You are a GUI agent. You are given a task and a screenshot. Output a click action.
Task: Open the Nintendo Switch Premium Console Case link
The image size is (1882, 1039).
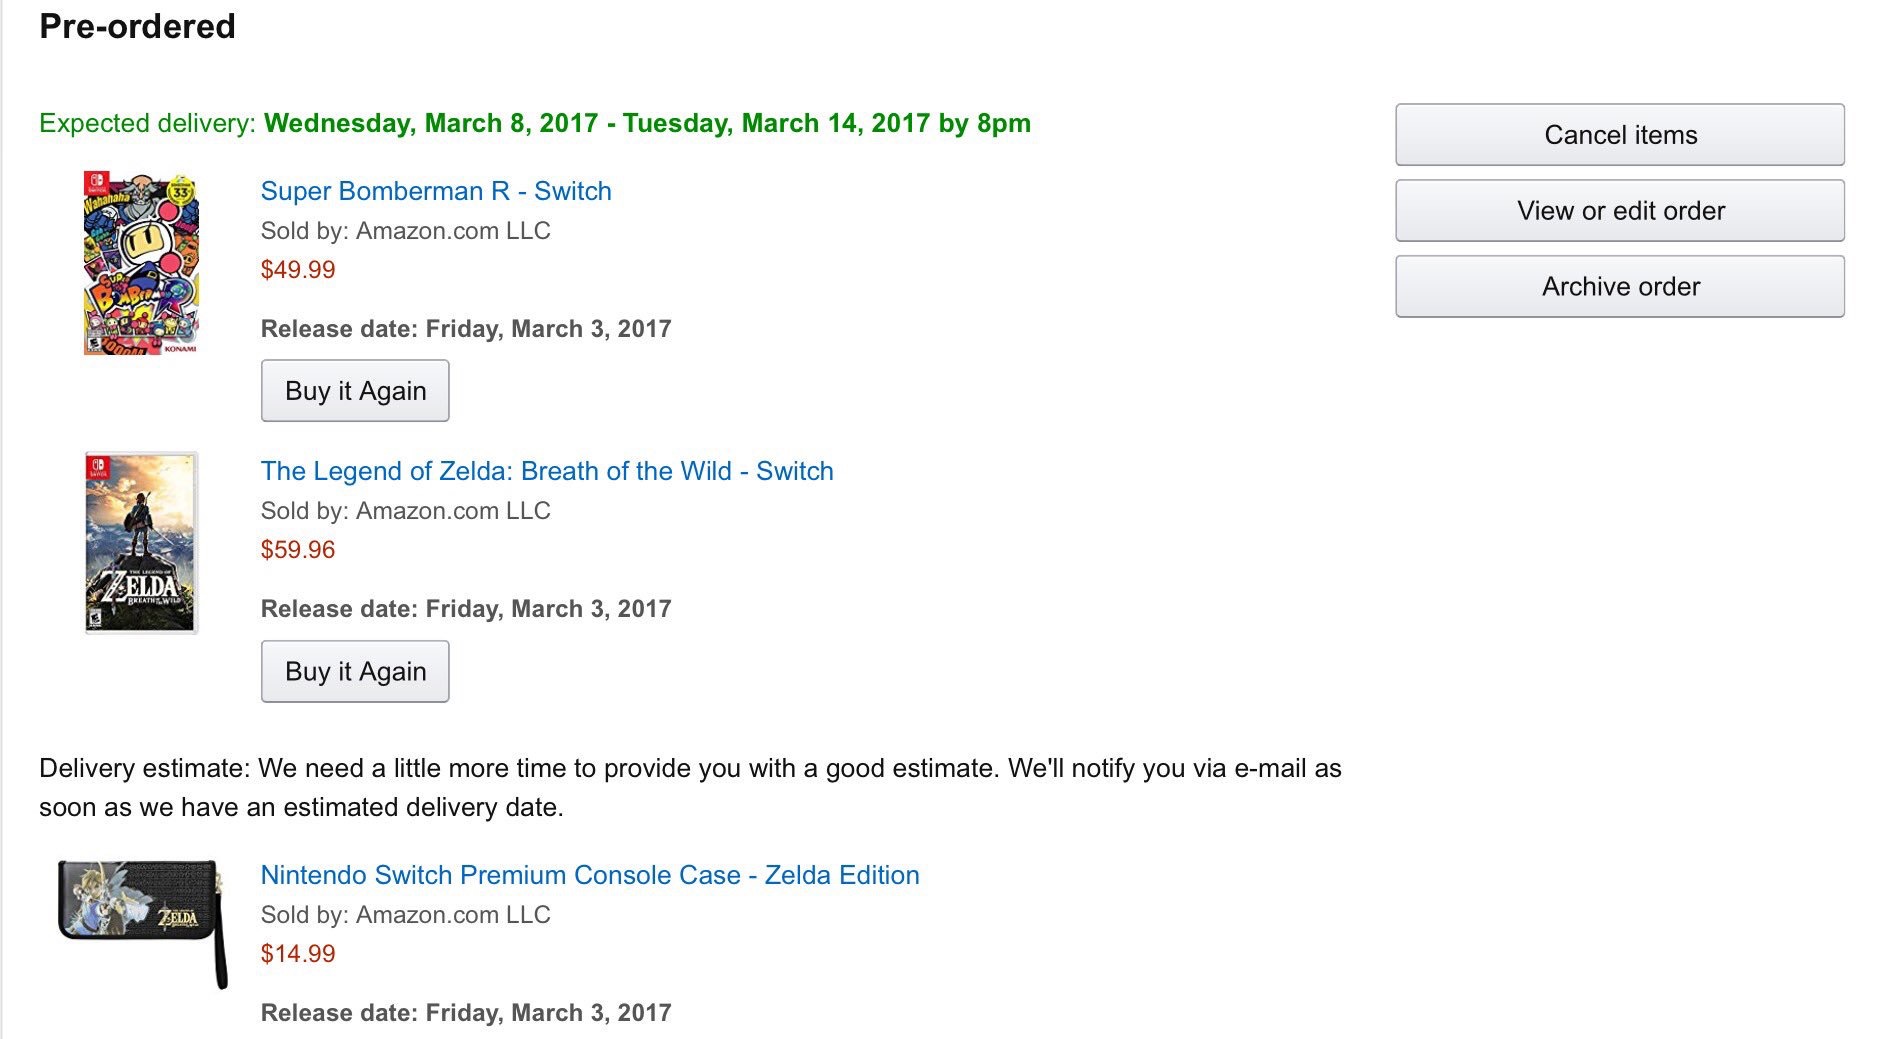(589, 875)
